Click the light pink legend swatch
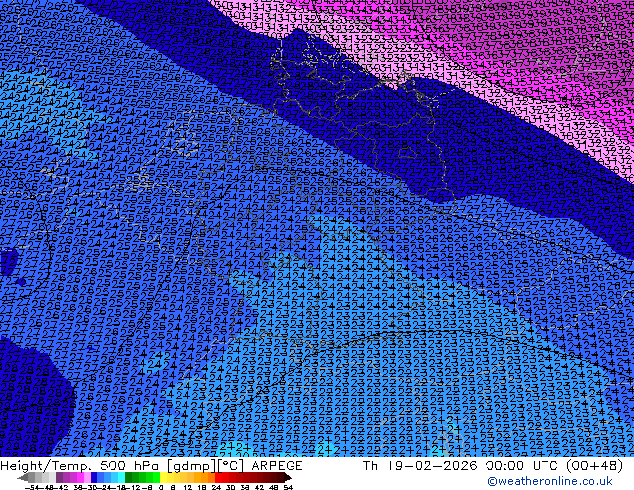This screenshot has height=490, width=634. point(87,478)
